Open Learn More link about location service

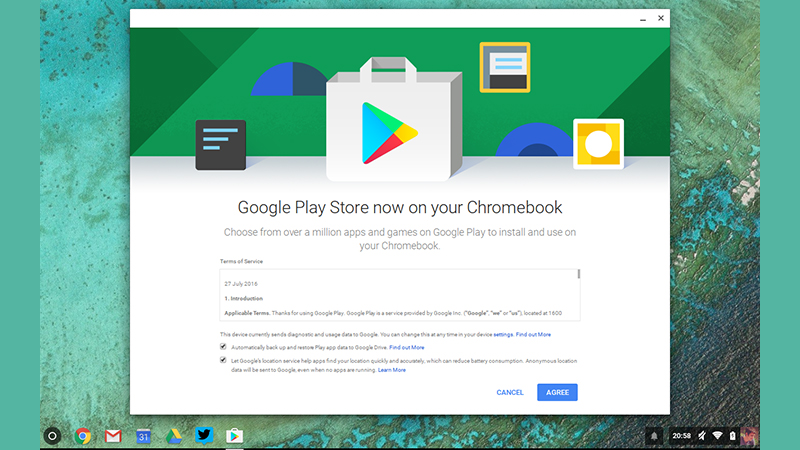tap(392, 370)
